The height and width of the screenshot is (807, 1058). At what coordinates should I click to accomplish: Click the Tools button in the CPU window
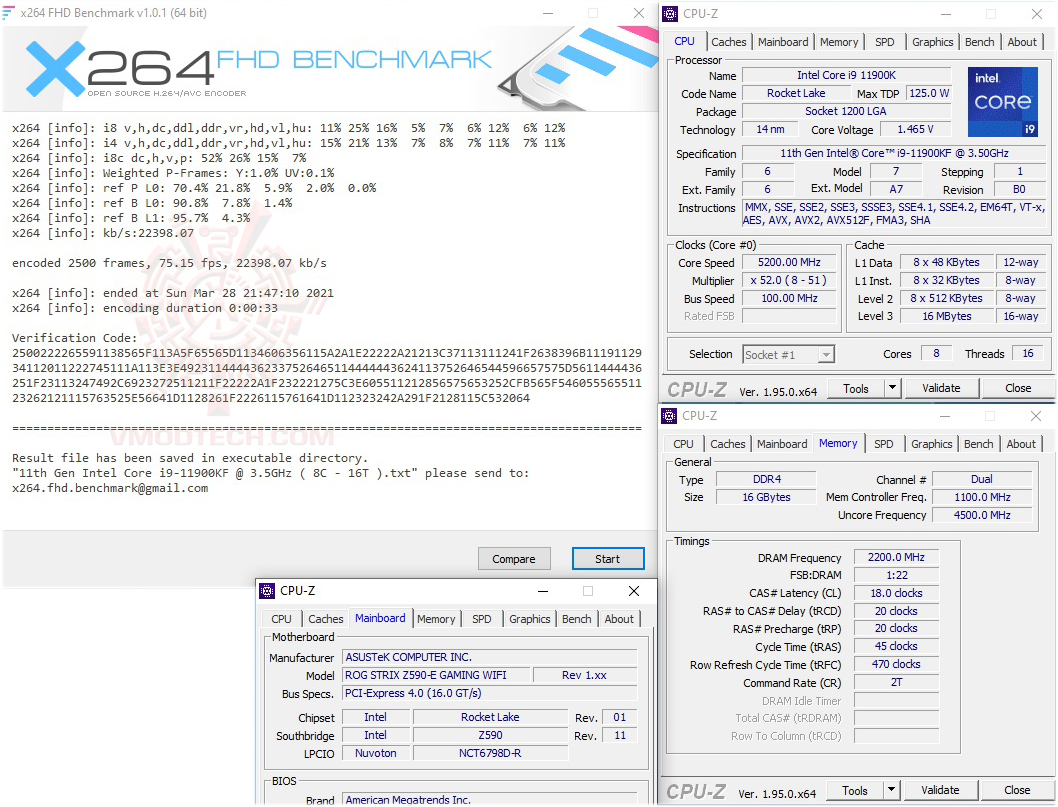[x=856, y=388]
